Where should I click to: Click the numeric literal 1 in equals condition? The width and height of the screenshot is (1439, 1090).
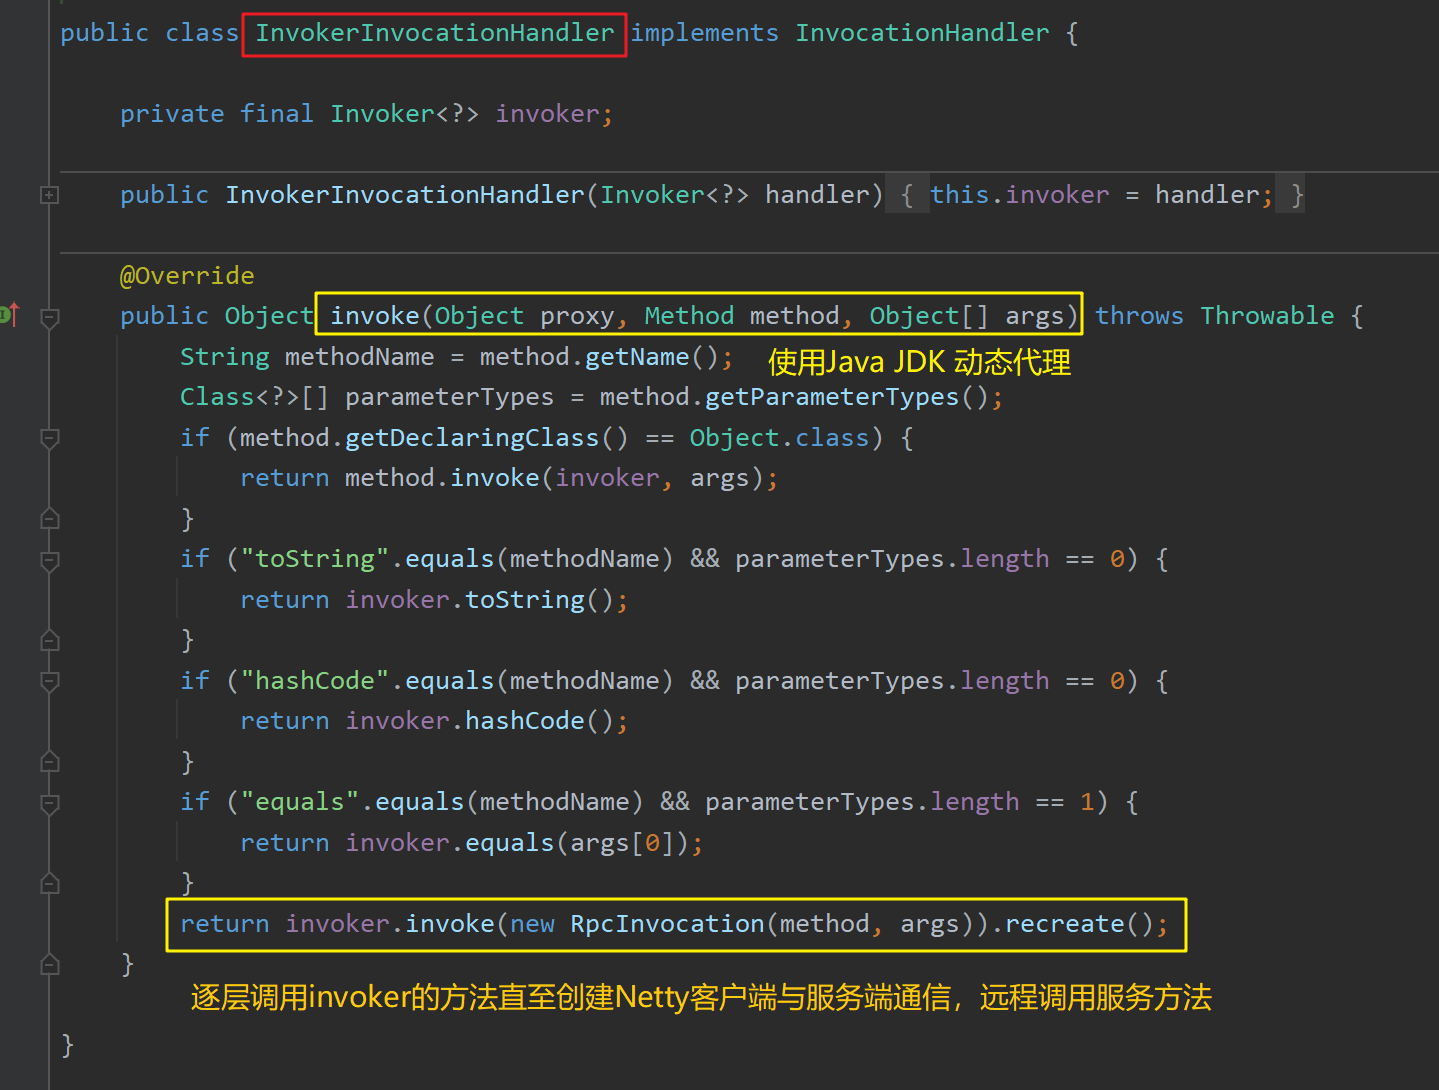(1088, 802)
